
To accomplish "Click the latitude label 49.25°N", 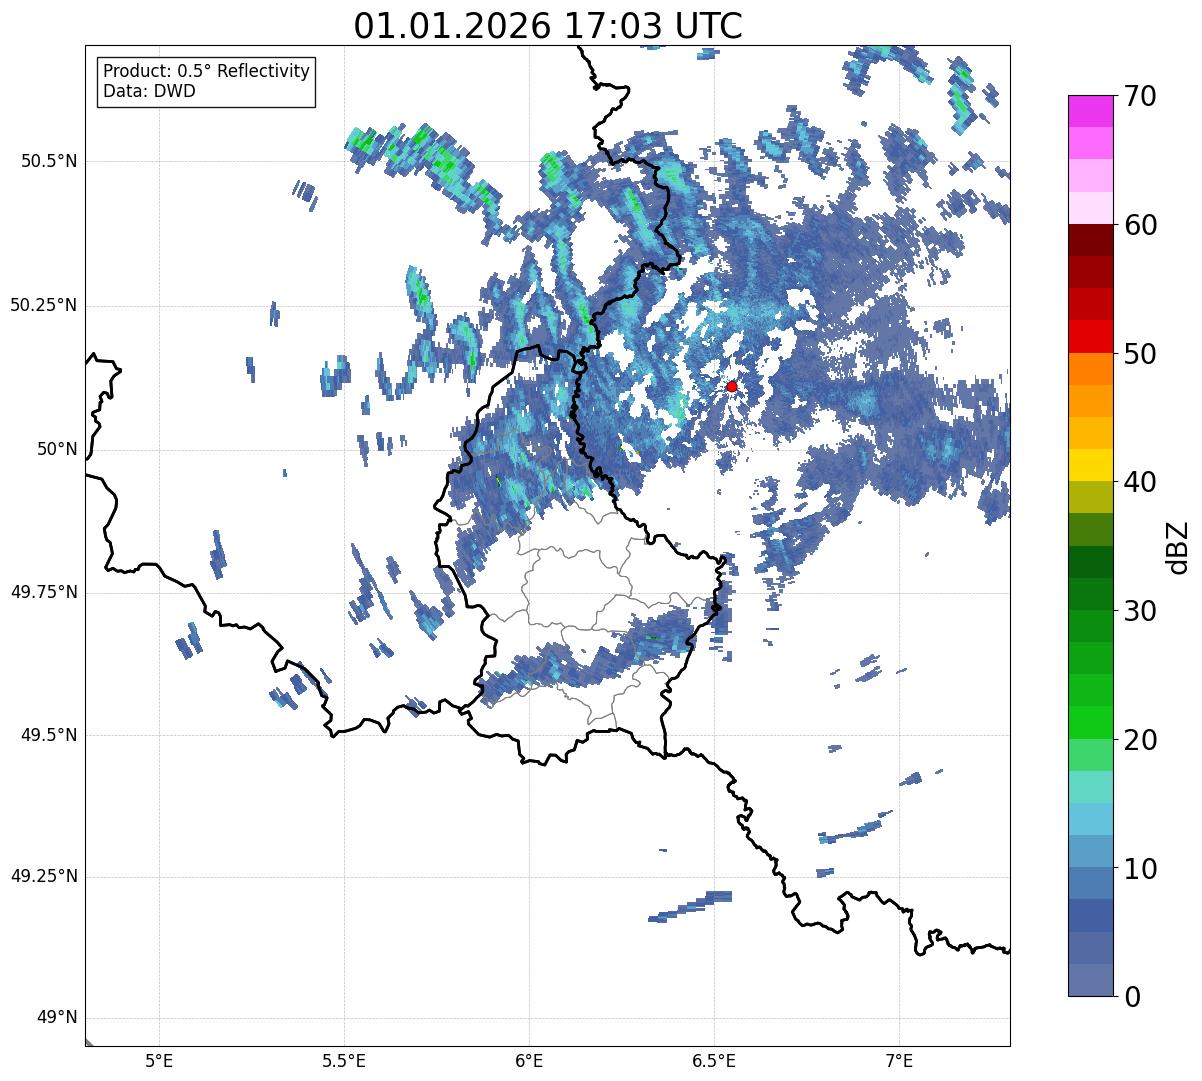I will pos(44,877).
